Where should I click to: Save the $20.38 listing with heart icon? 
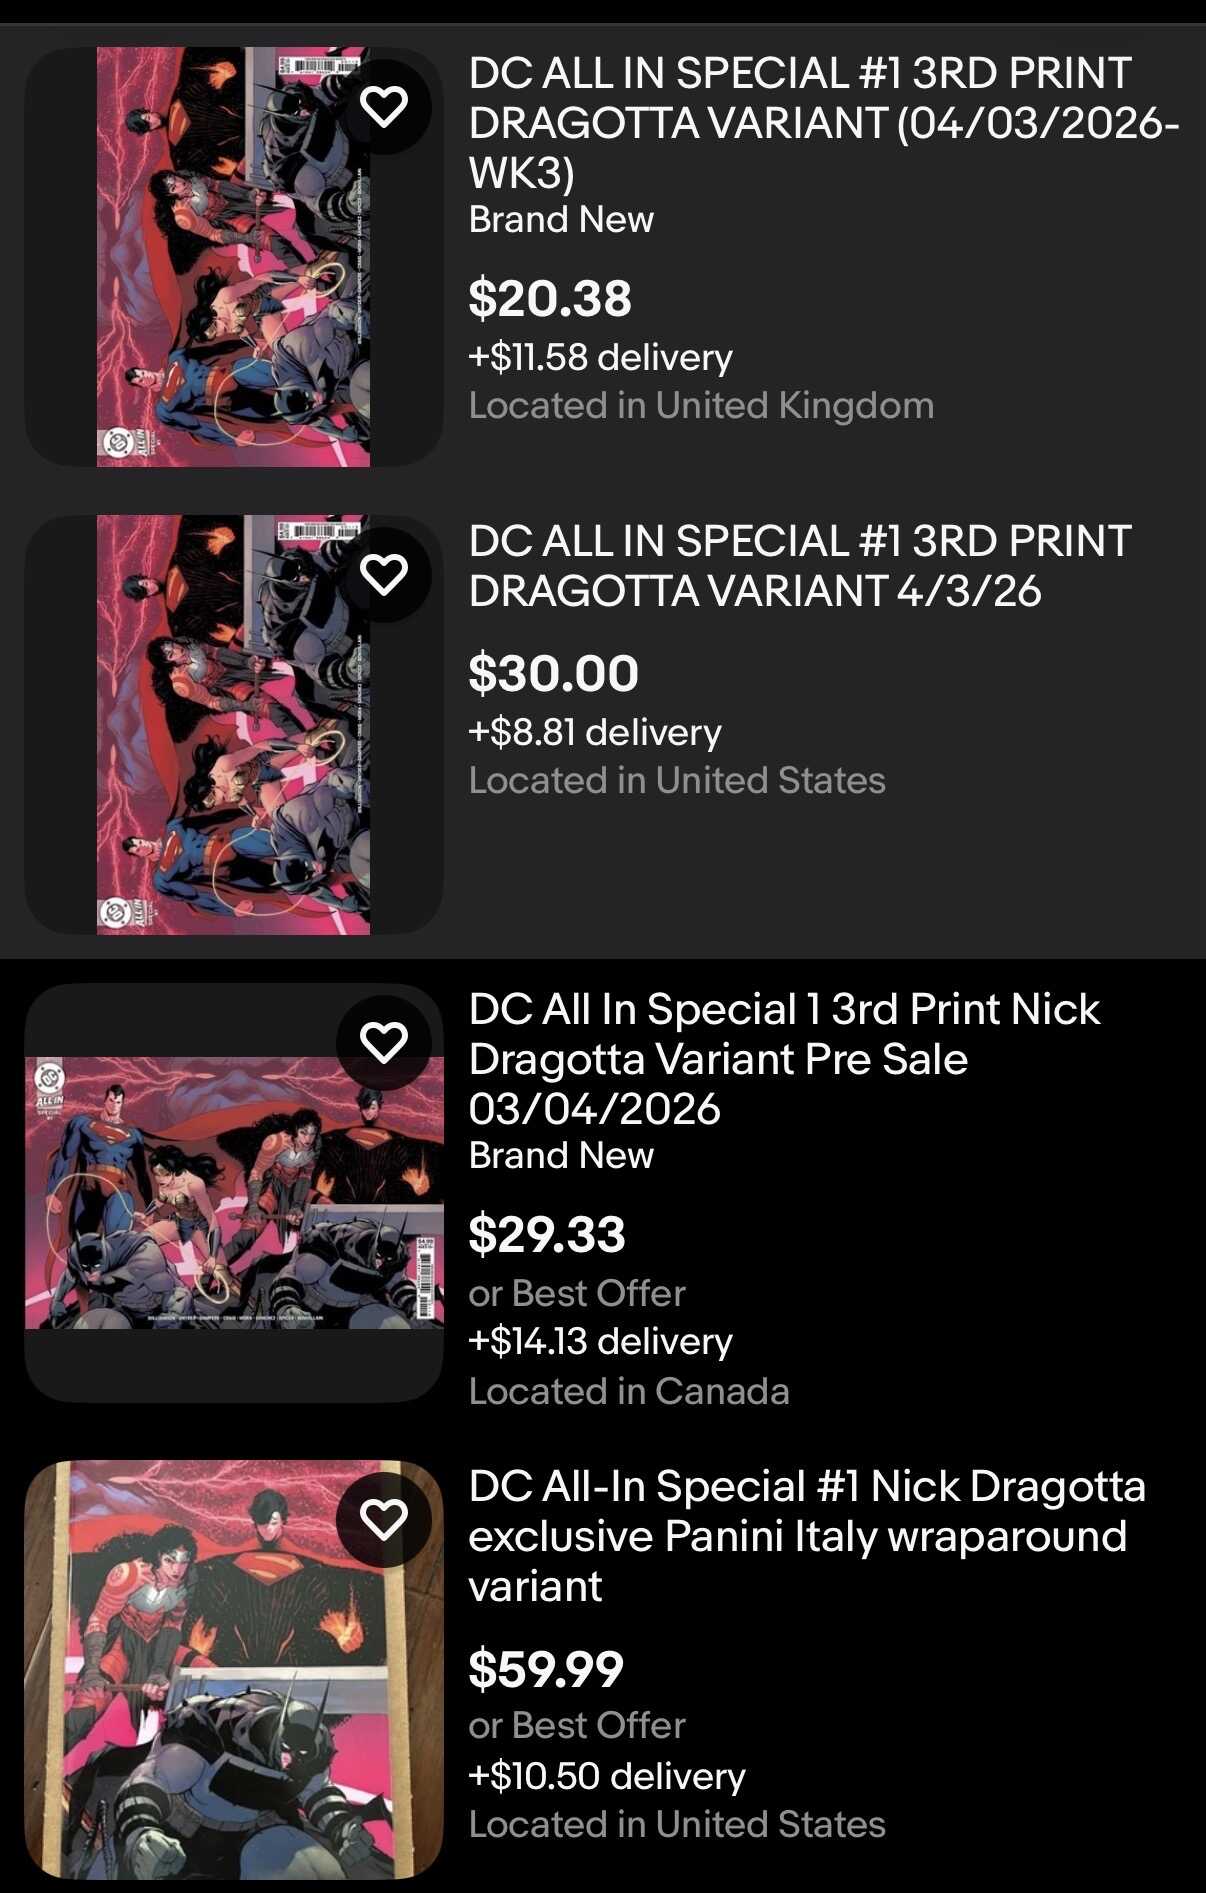[384, 106]
